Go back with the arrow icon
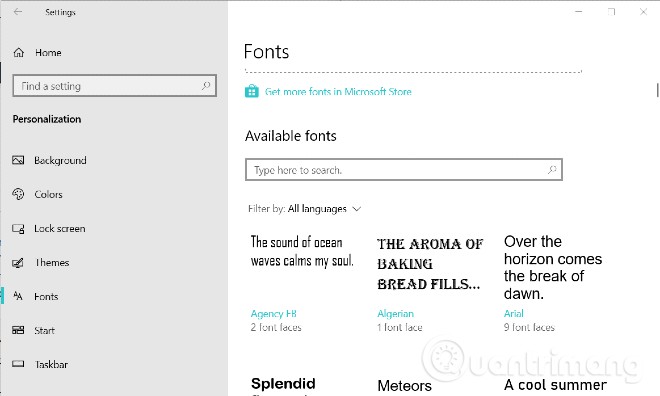Screen dimensions: 660x396 tap(18, 12)
